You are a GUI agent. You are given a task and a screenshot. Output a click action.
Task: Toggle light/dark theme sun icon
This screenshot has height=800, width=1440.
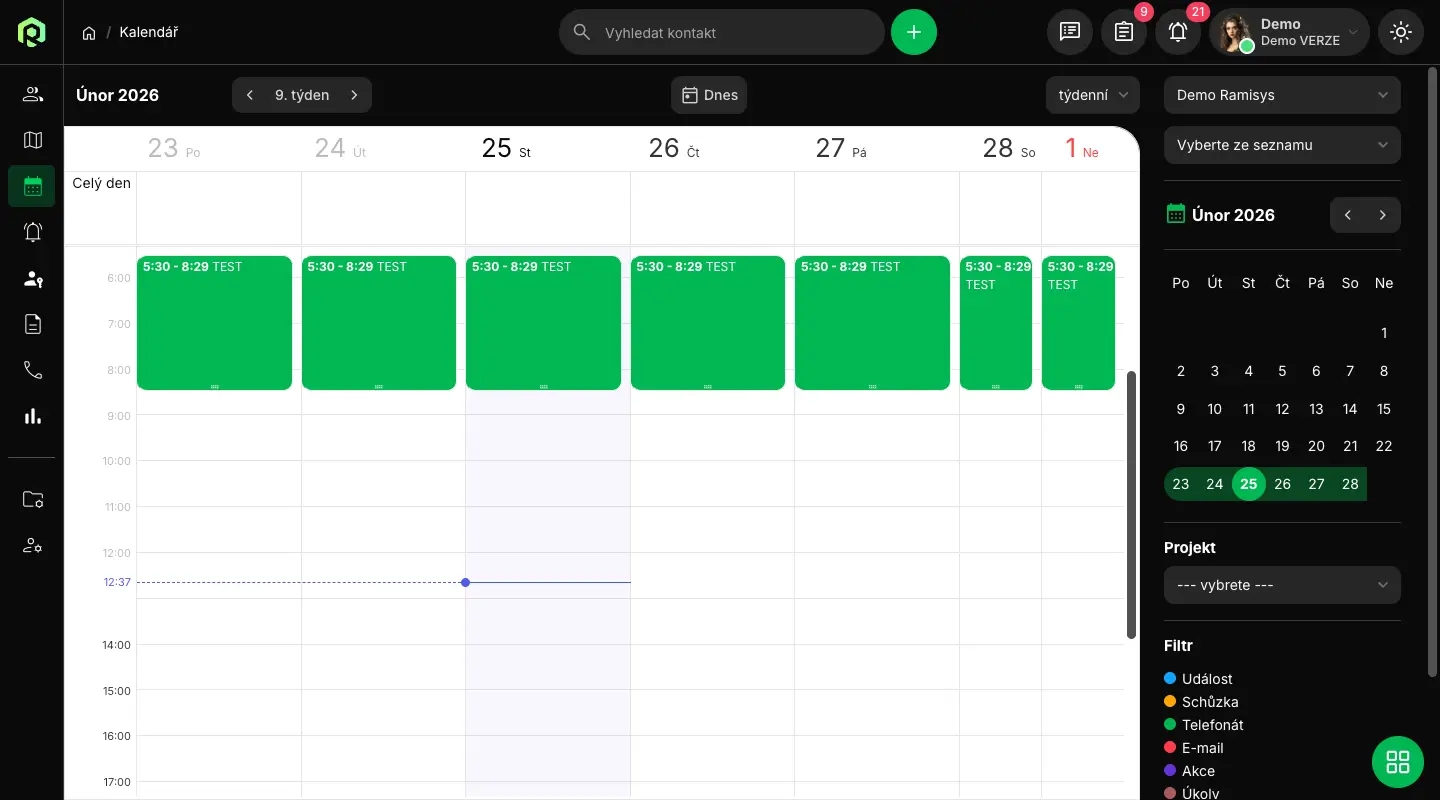(1401, 32)
